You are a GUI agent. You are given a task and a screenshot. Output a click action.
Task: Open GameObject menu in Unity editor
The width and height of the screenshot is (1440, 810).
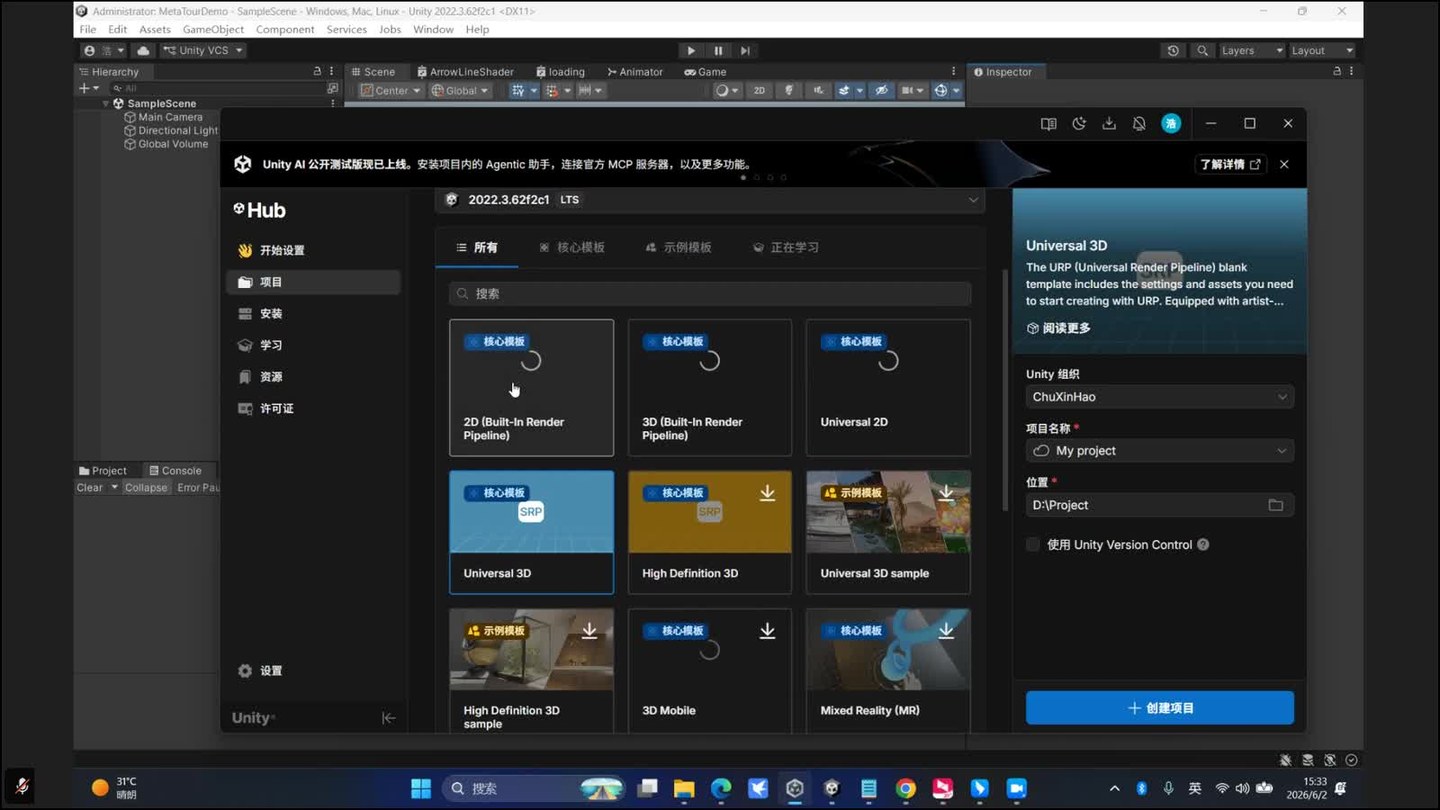(x=213, y=30)
